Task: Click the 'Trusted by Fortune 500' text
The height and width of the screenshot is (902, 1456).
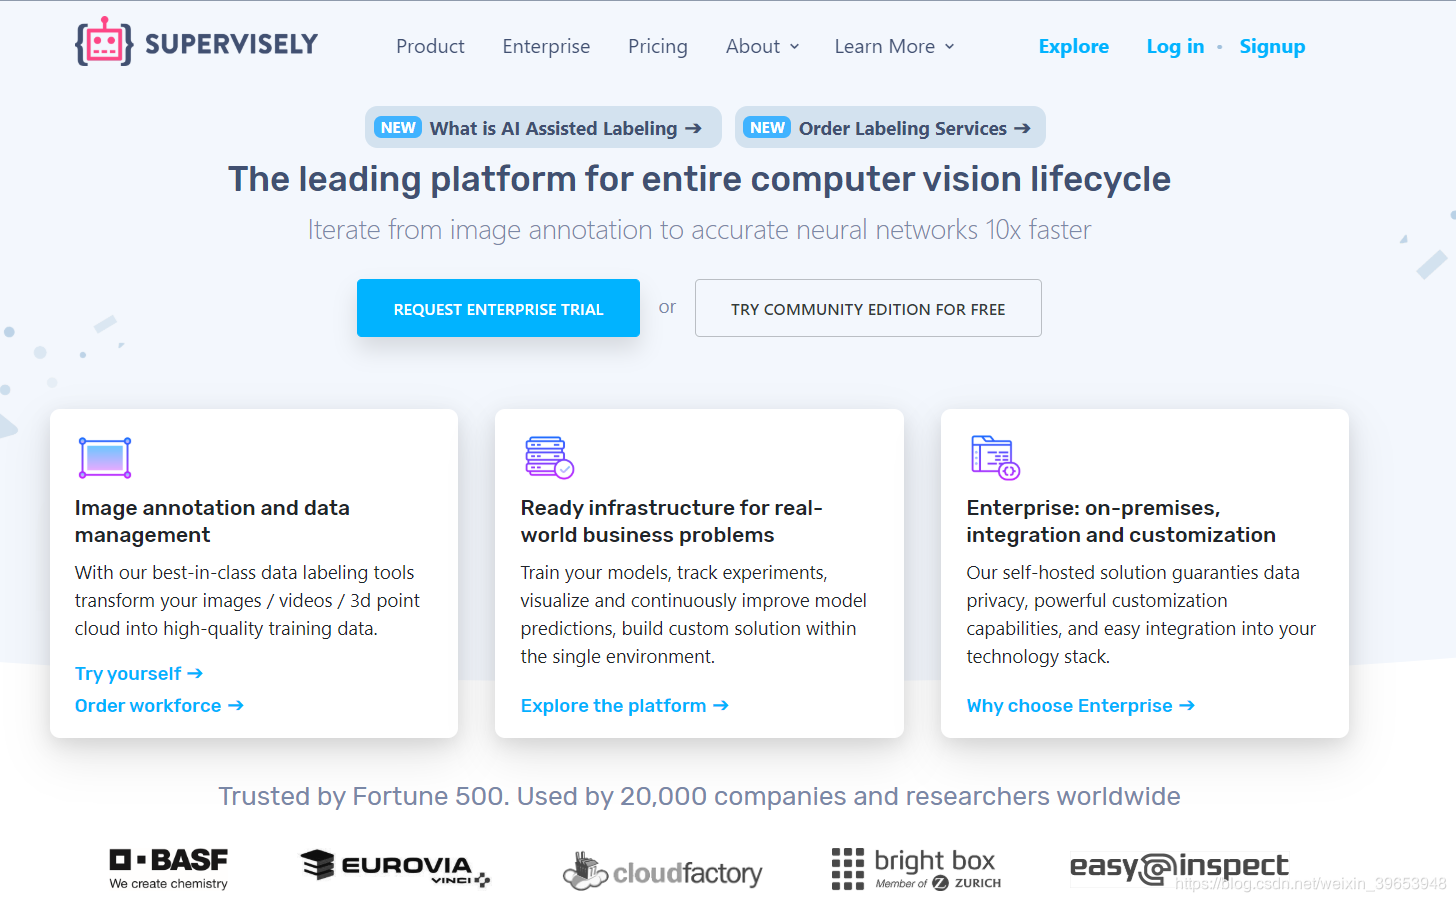Action: pyautogui.click(x=699, y=796)
